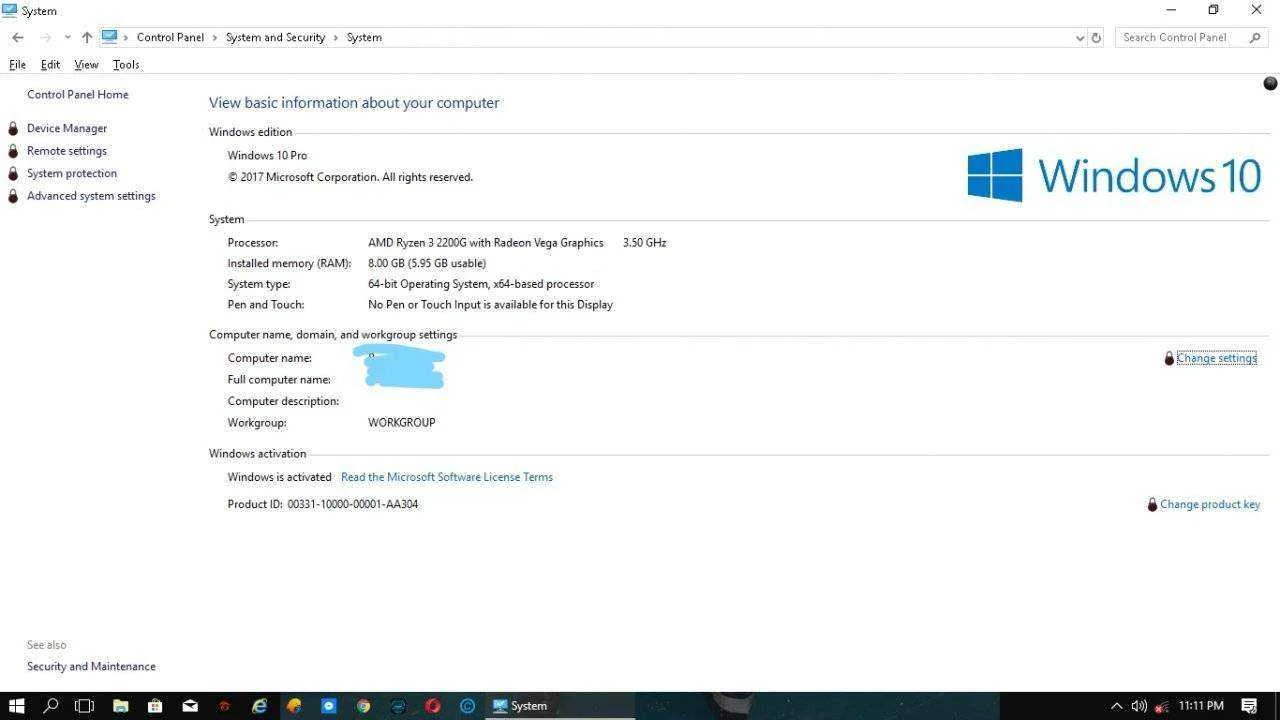Click Control Panel in the breadcrumb
The width and height of the screenshot is (1280, 720).
tap(170, 37)
